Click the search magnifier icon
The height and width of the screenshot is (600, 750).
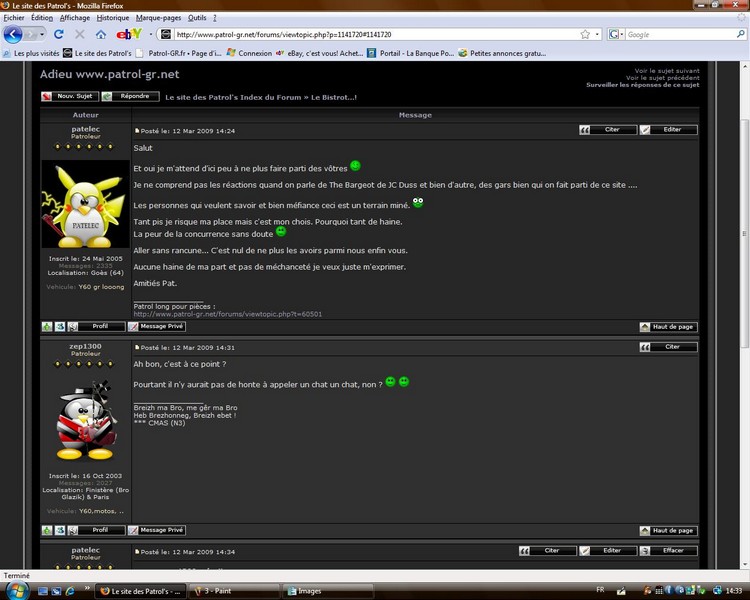(740, 34)
